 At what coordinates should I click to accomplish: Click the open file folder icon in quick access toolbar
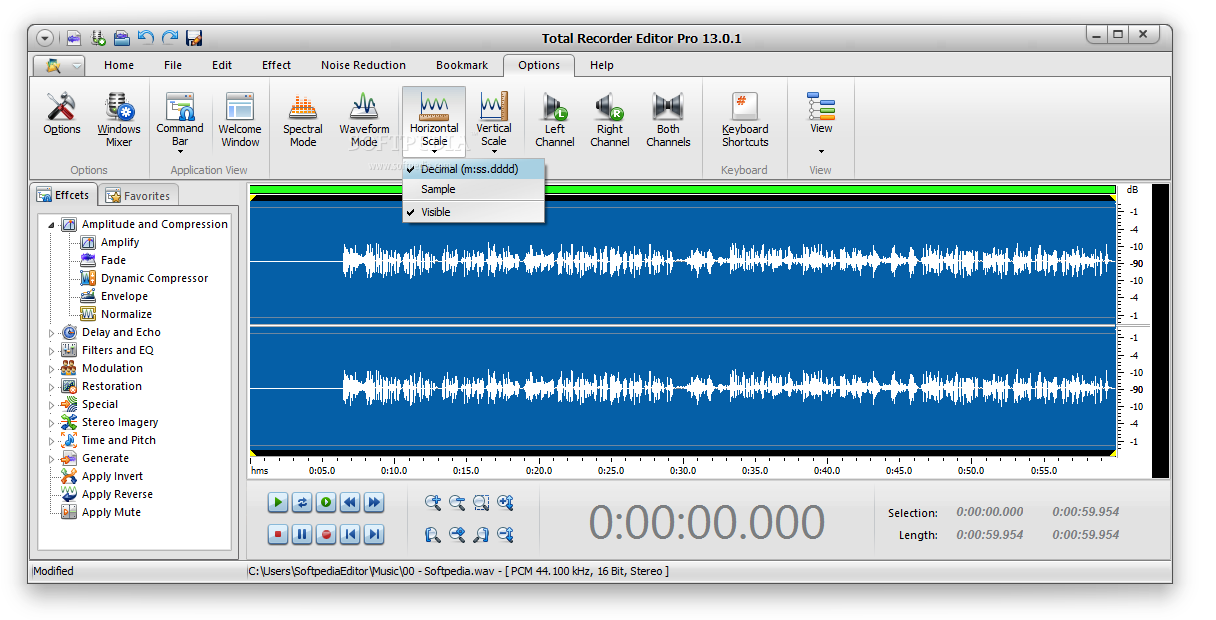point(121,38)
